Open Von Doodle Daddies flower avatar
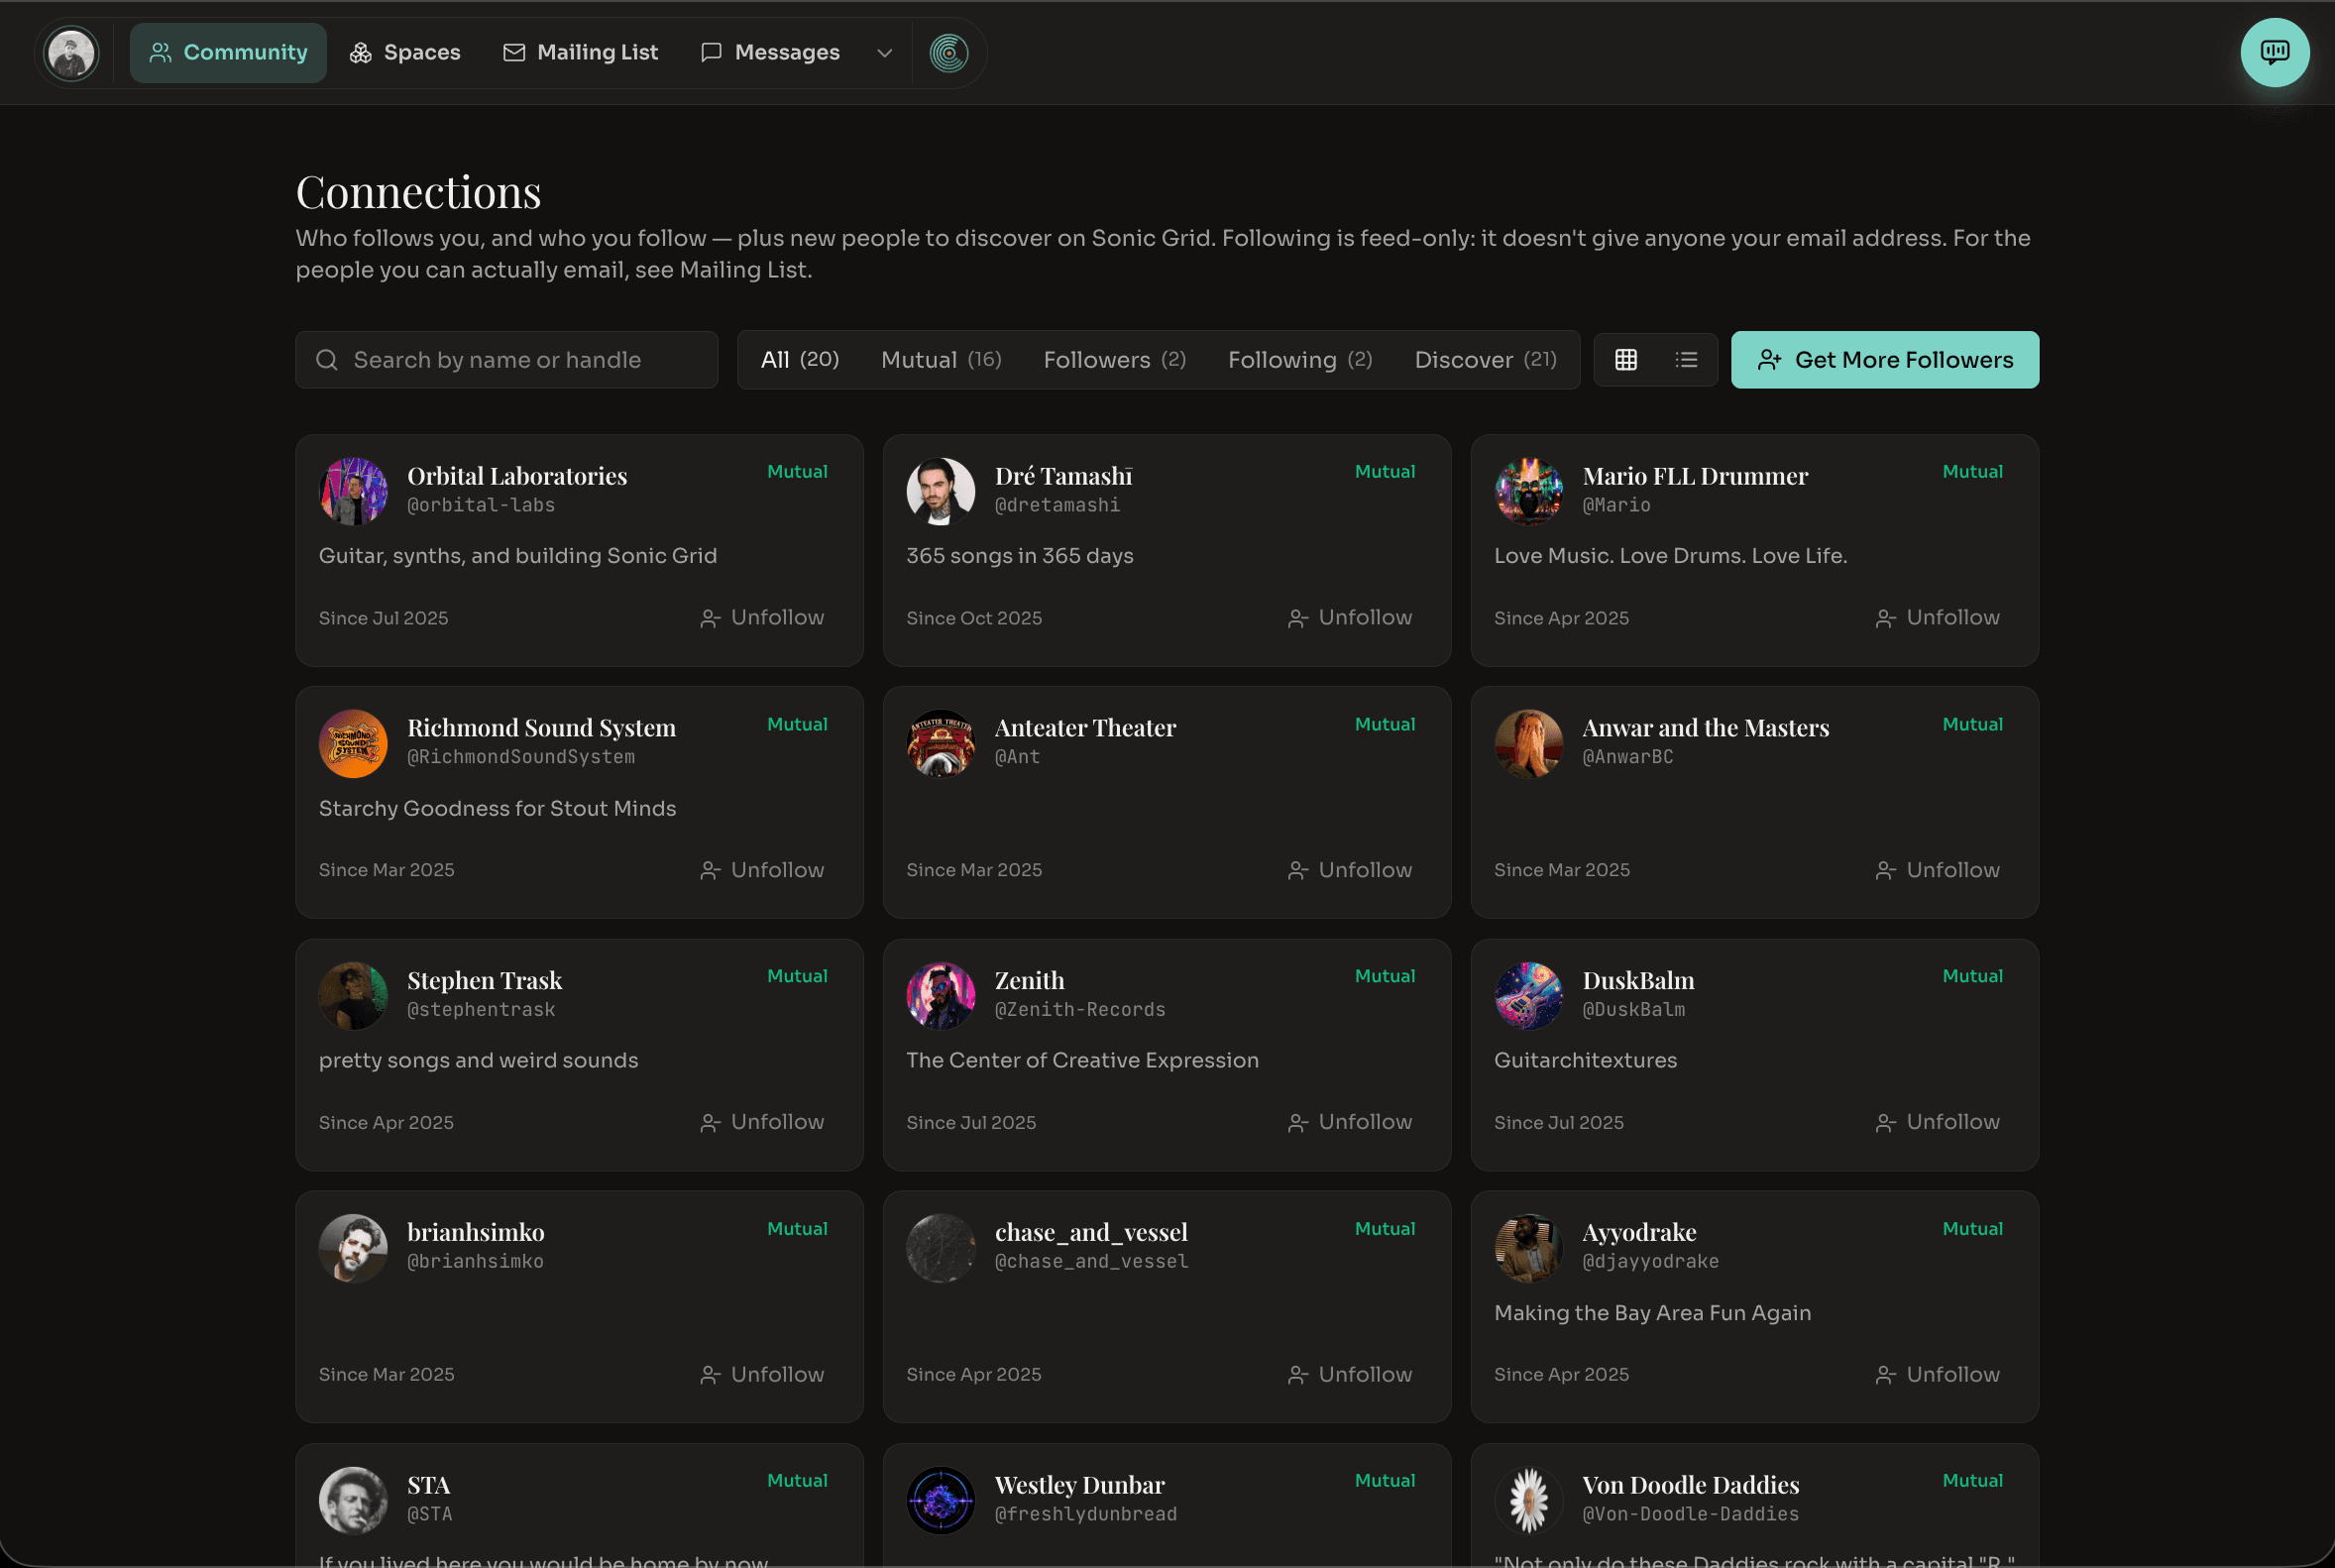Screen dimensions: 2335x1568 pyautogui.click(x=1528, y=1500)
